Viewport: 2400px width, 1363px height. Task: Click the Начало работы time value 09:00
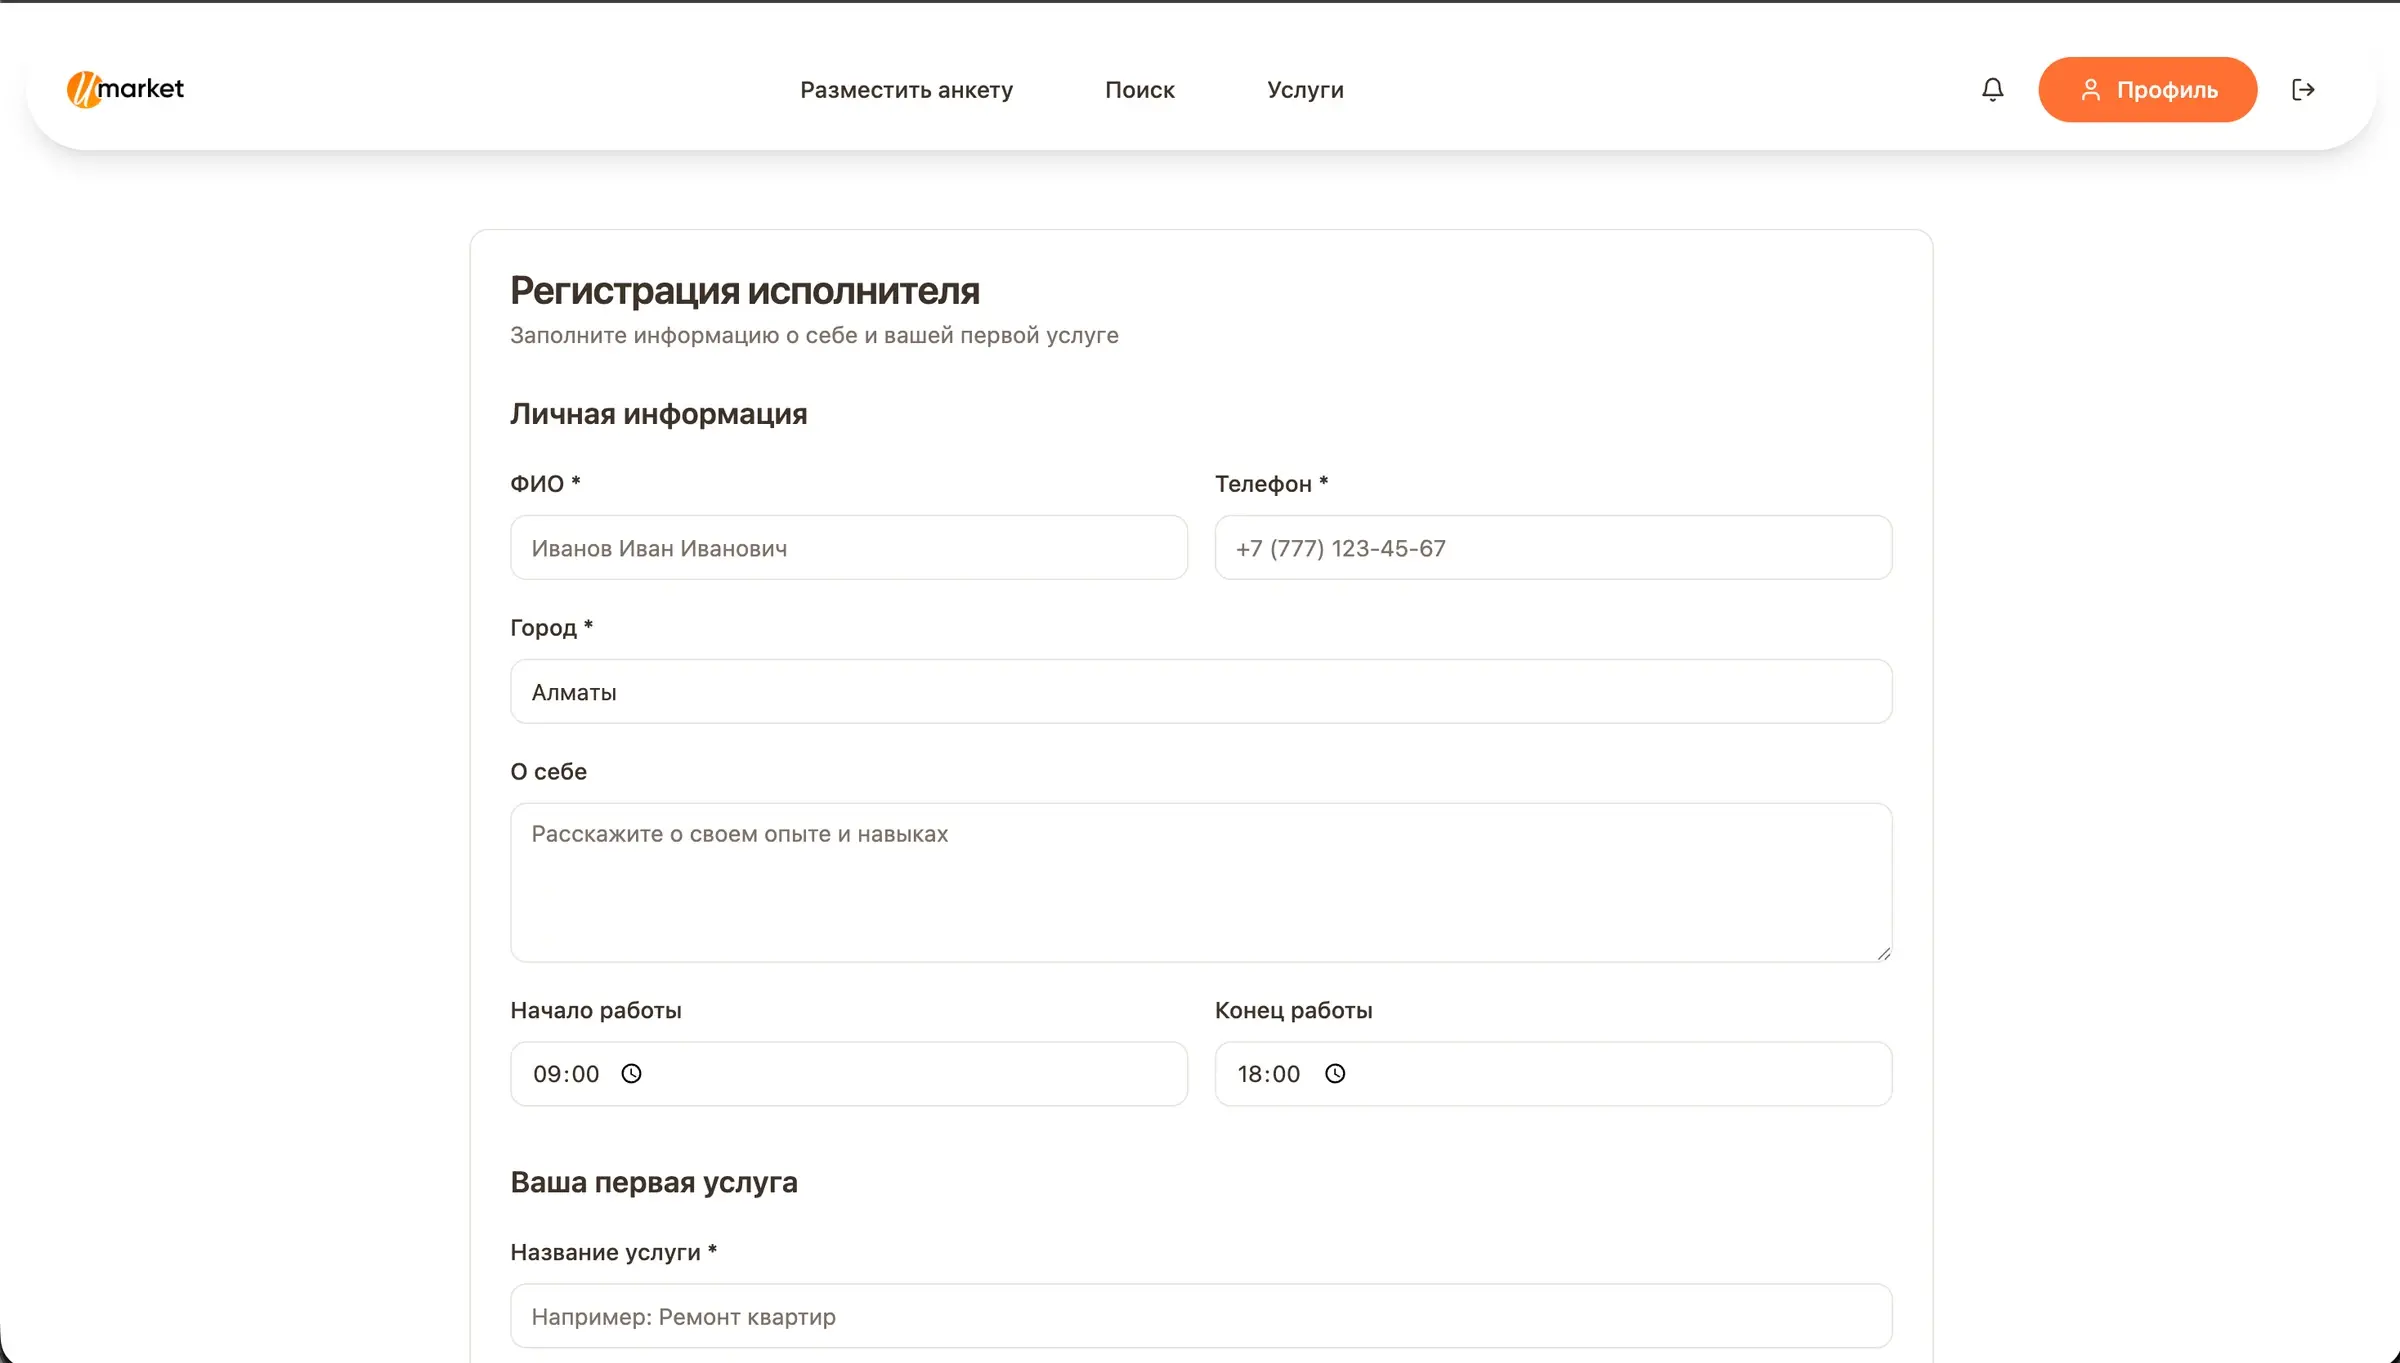tap(566, 1074)
